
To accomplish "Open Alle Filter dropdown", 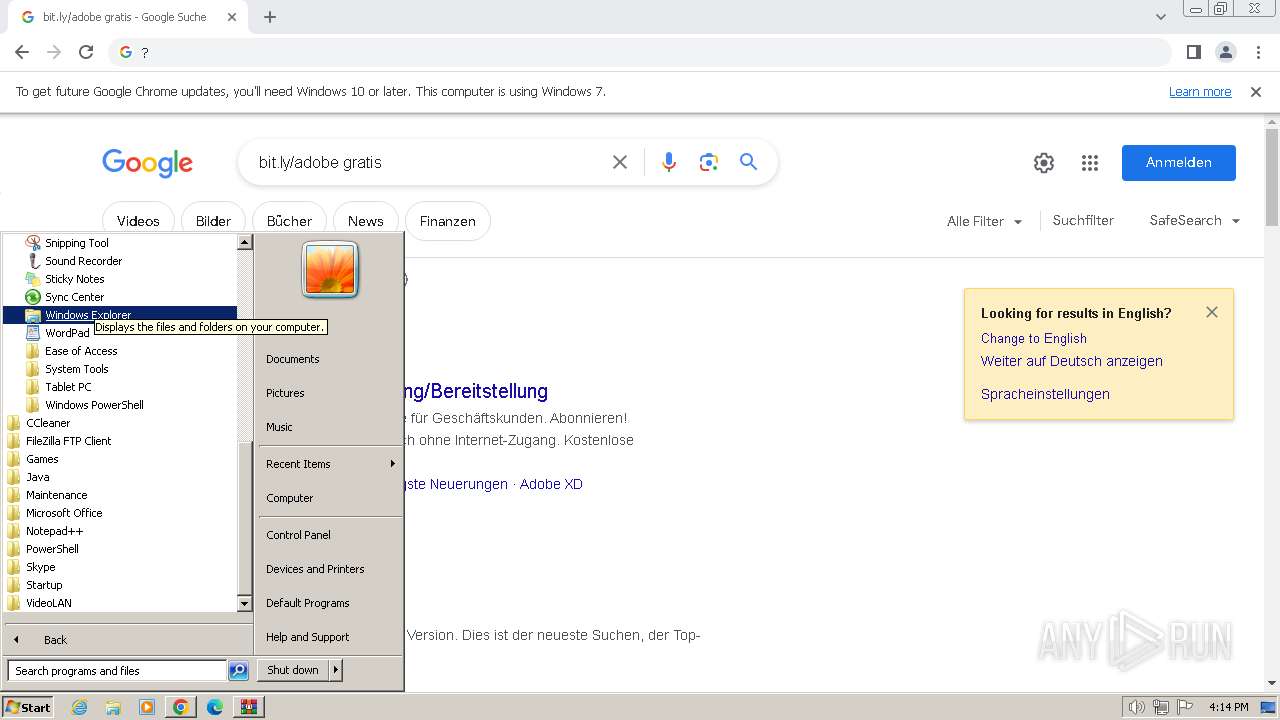I will click(x=984, y=221).
